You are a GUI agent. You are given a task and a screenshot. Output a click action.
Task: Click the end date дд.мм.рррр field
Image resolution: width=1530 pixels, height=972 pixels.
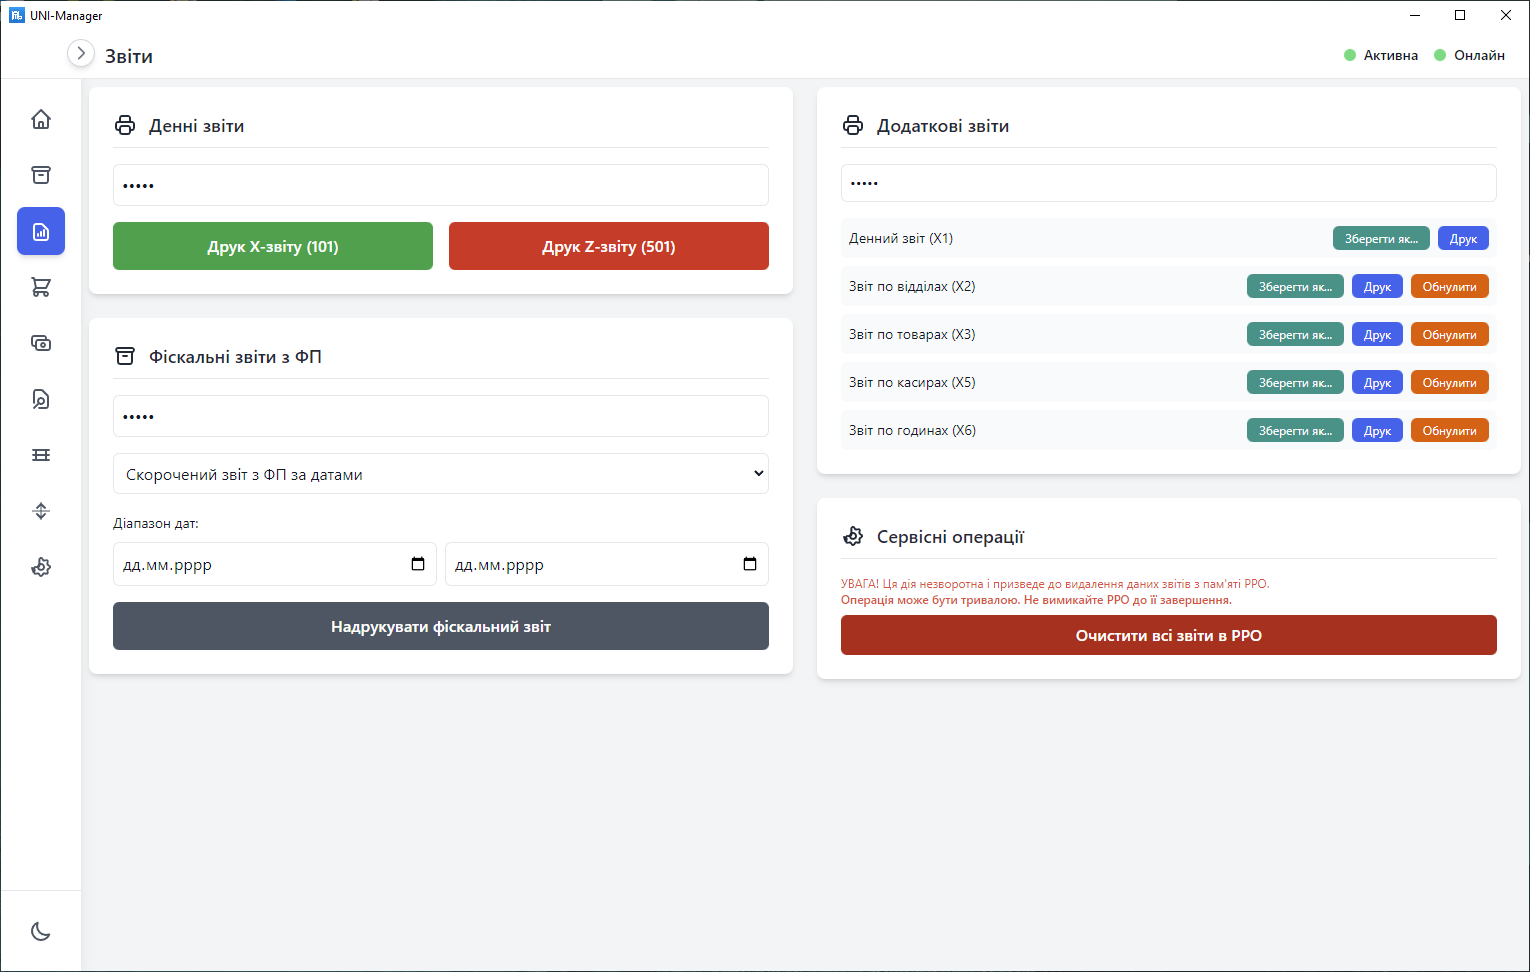(x=607, y=564)
